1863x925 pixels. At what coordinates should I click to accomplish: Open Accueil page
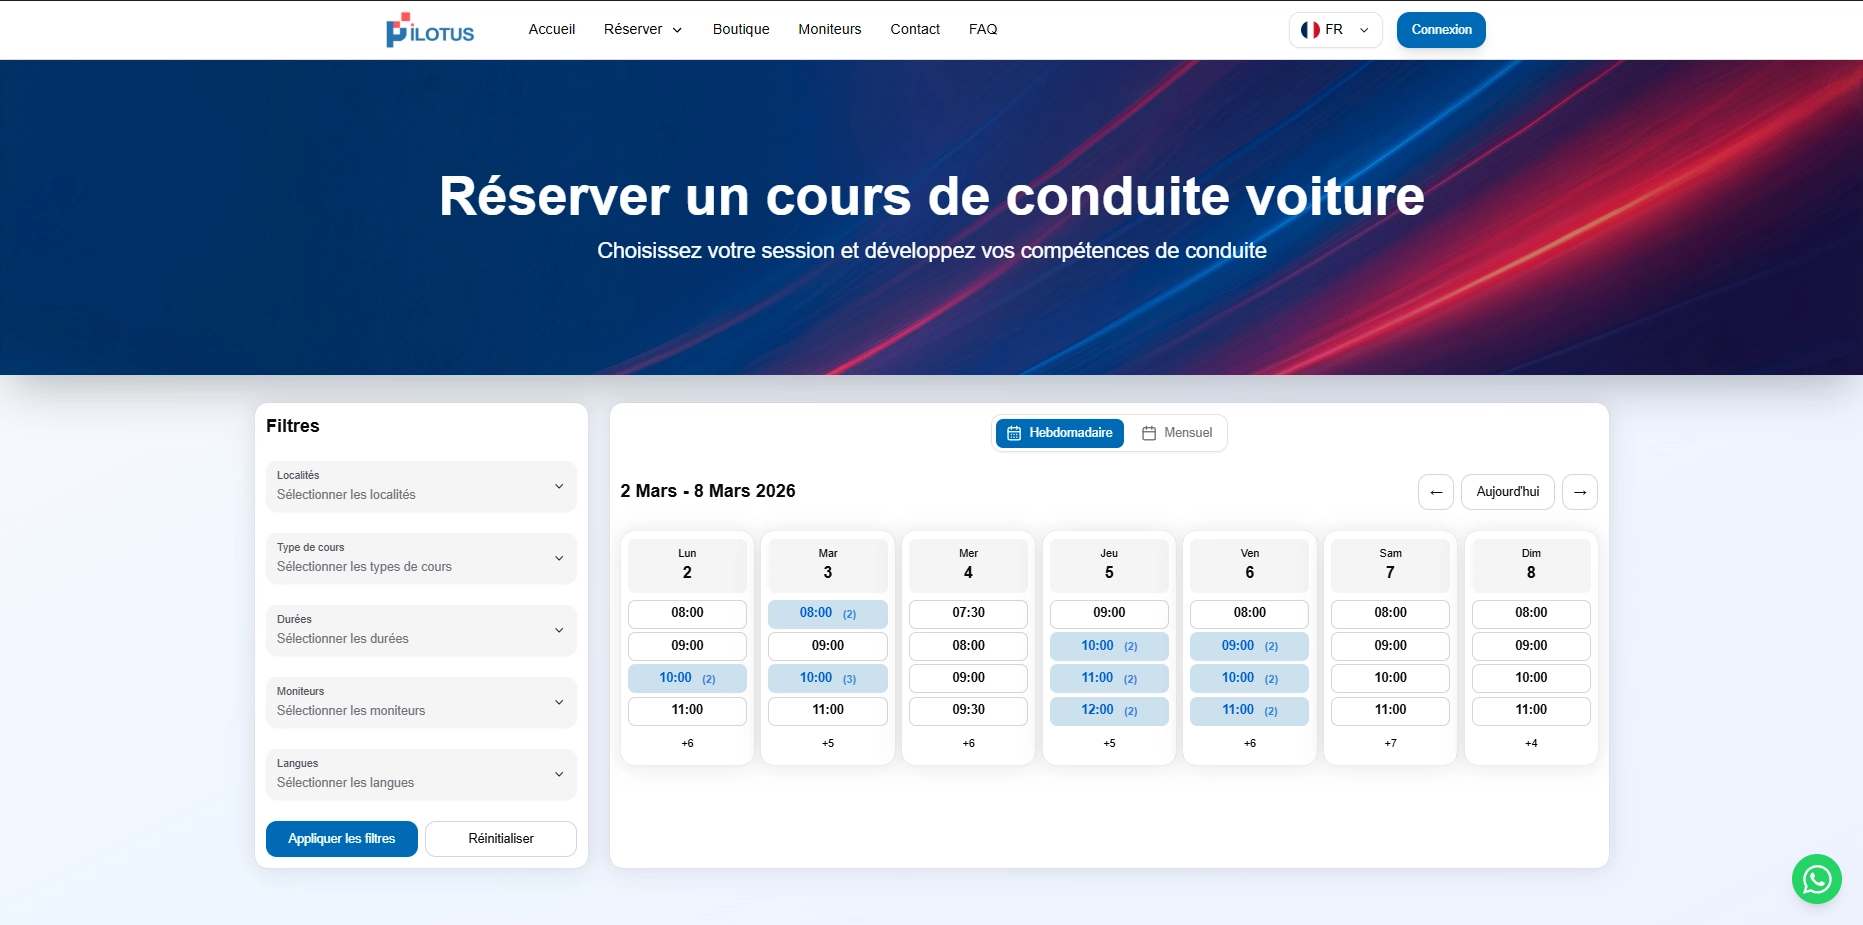(x=552, y=29)
